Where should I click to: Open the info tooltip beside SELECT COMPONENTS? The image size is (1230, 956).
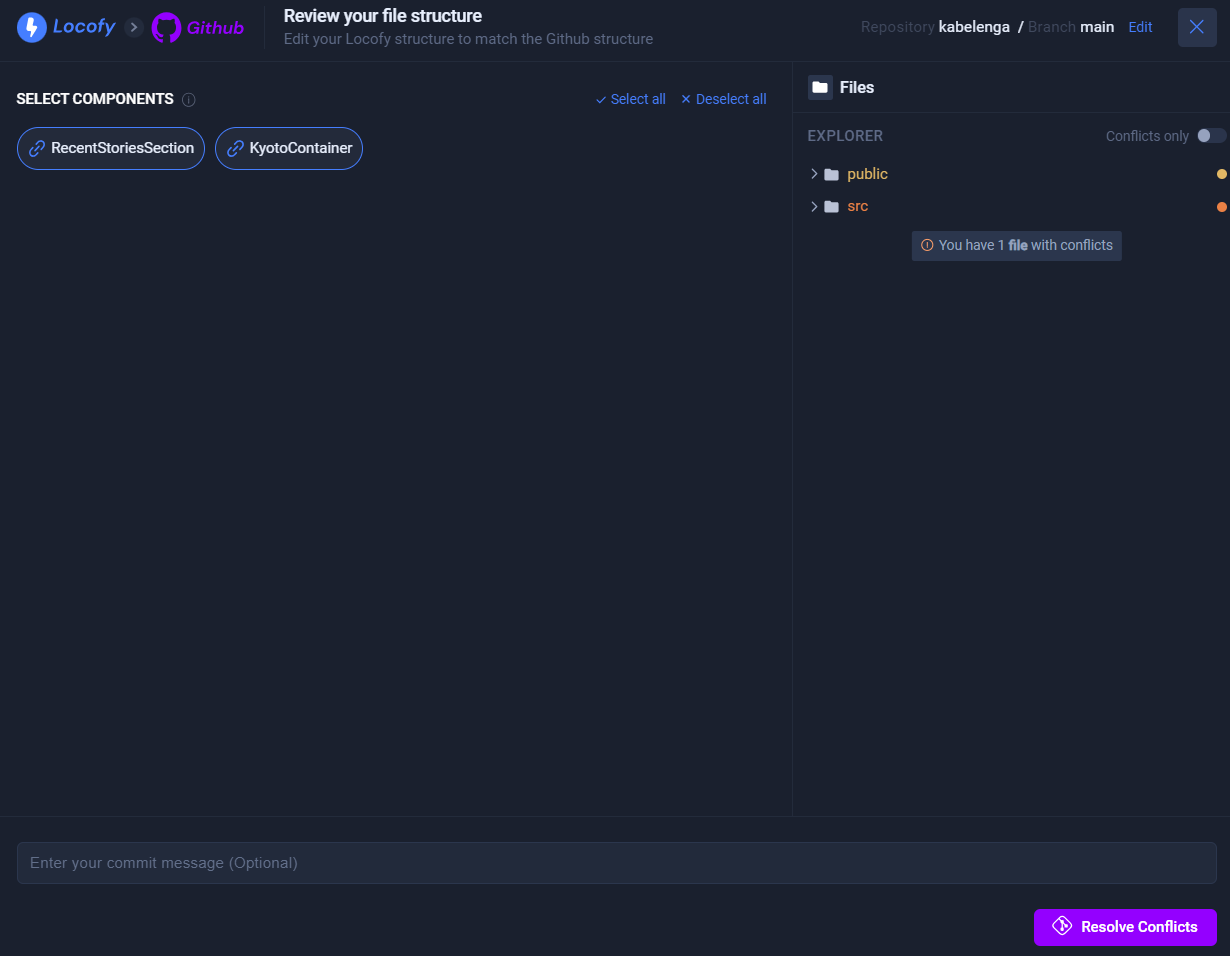point(189,99)
